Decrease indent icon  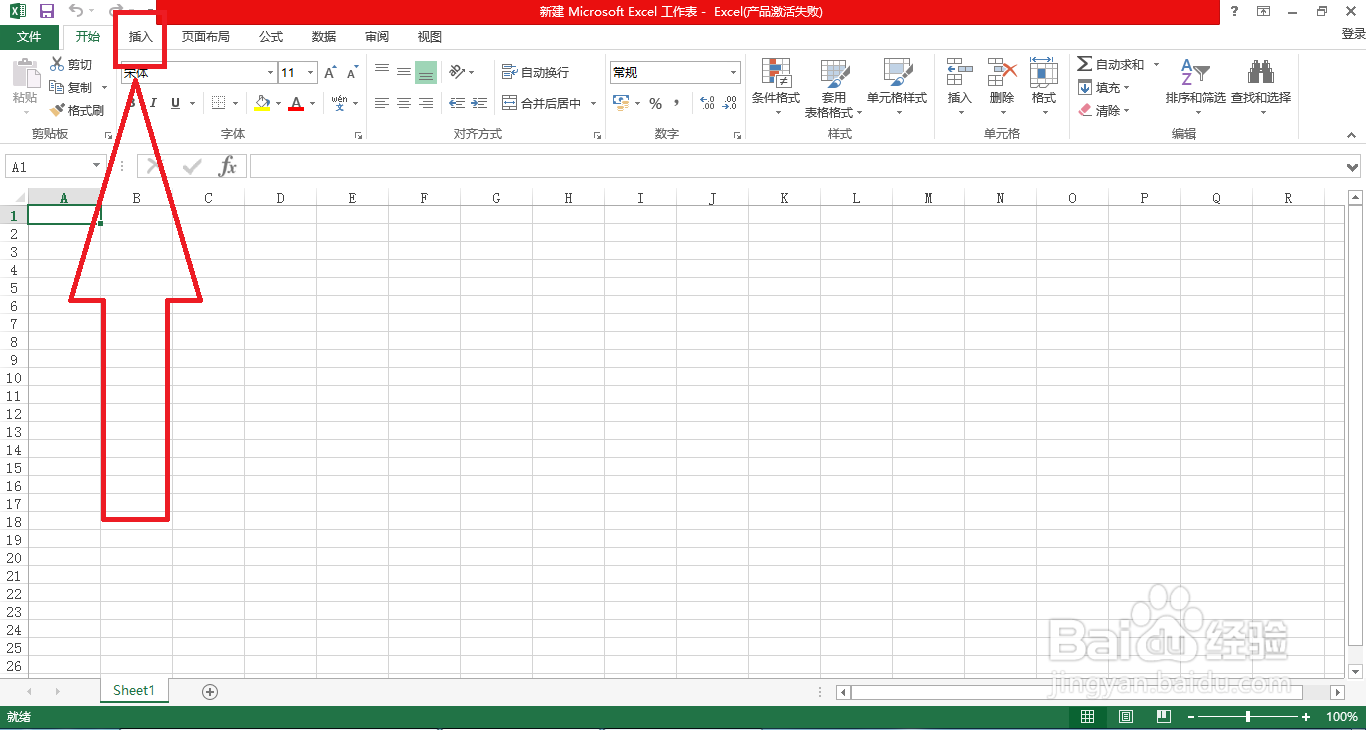[x=457, y=103]
